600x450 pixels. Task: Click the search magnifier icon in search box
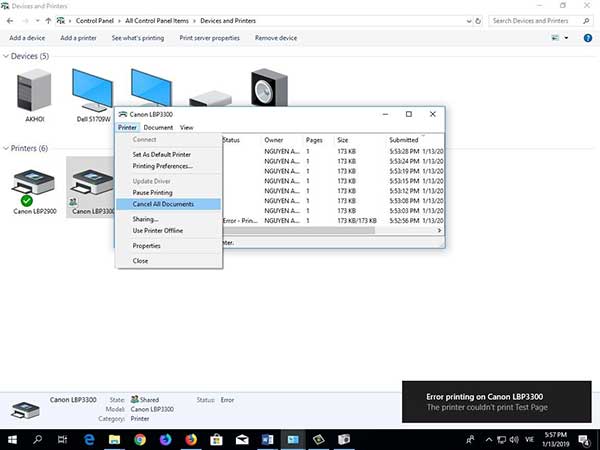tap(586, 21)
